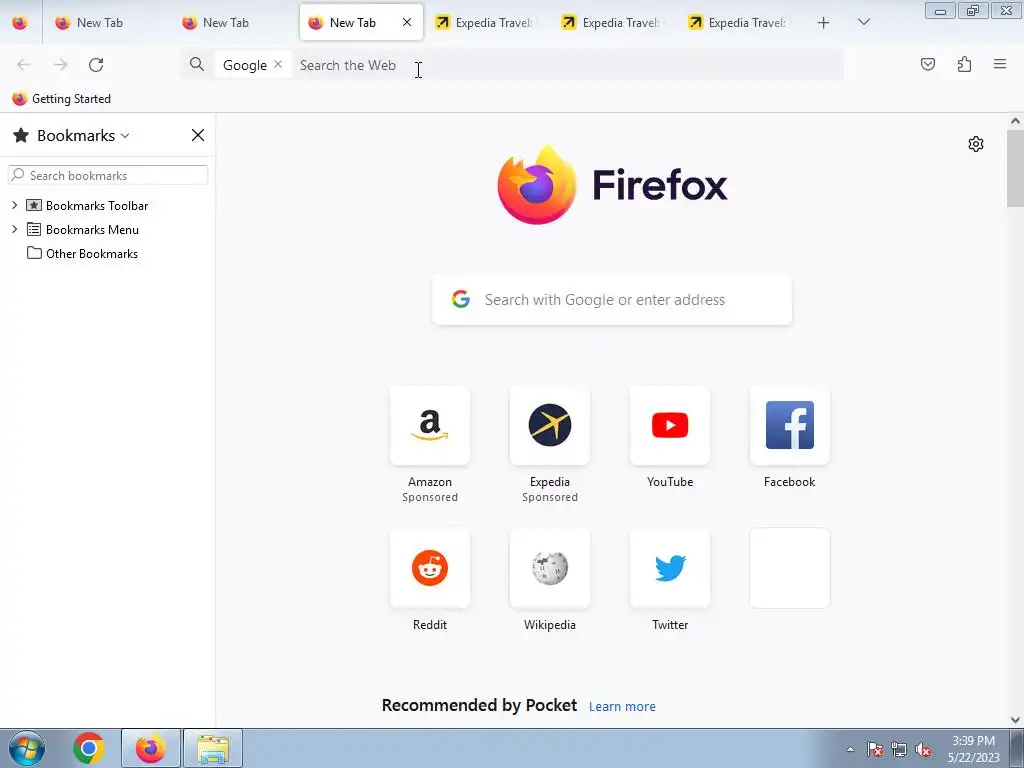Click the magnifier icon in the address bar
Image resolution: width=1024 pixels, height=768 pixels.
pos(197,64)
